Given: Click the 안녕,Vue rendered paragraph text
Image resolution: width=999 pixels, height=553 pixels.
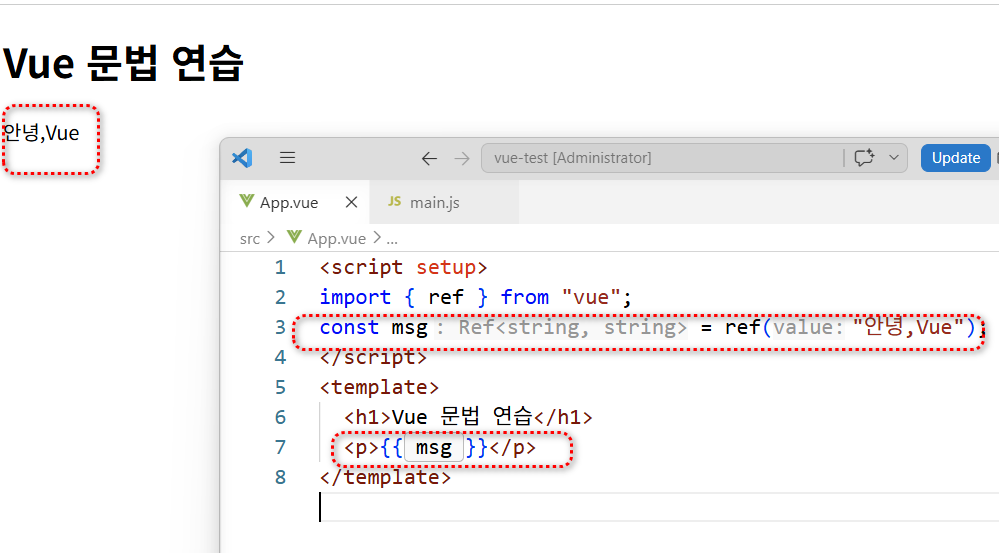Looking at the screenshot, I should pyautogui.click(x=41, y=133).
